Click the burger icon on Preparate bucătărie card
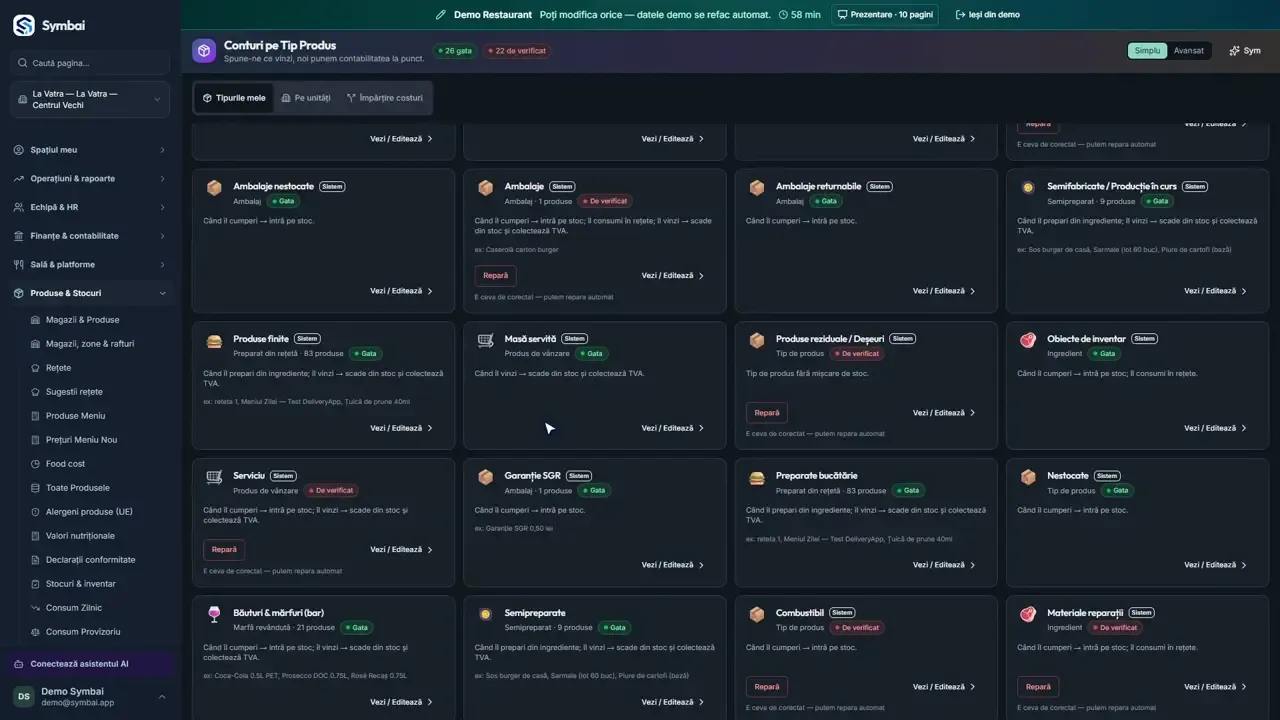The width and height of the screenshot is (1280, 720). [x=757, y=477]
